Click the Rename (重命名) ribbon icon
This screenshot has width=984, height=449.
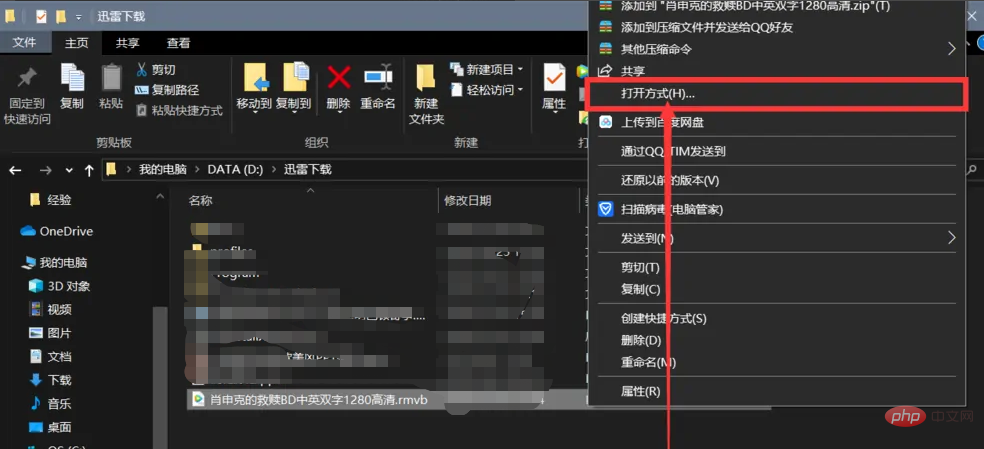coord(378,78)
